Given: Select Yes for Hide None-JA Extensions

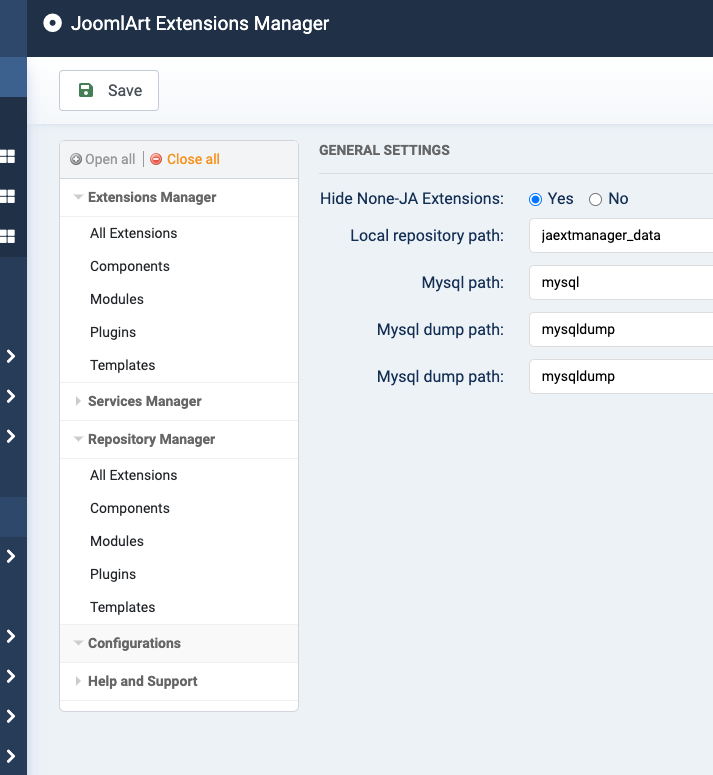Looking at the screenshot, I should pos(536,199).
